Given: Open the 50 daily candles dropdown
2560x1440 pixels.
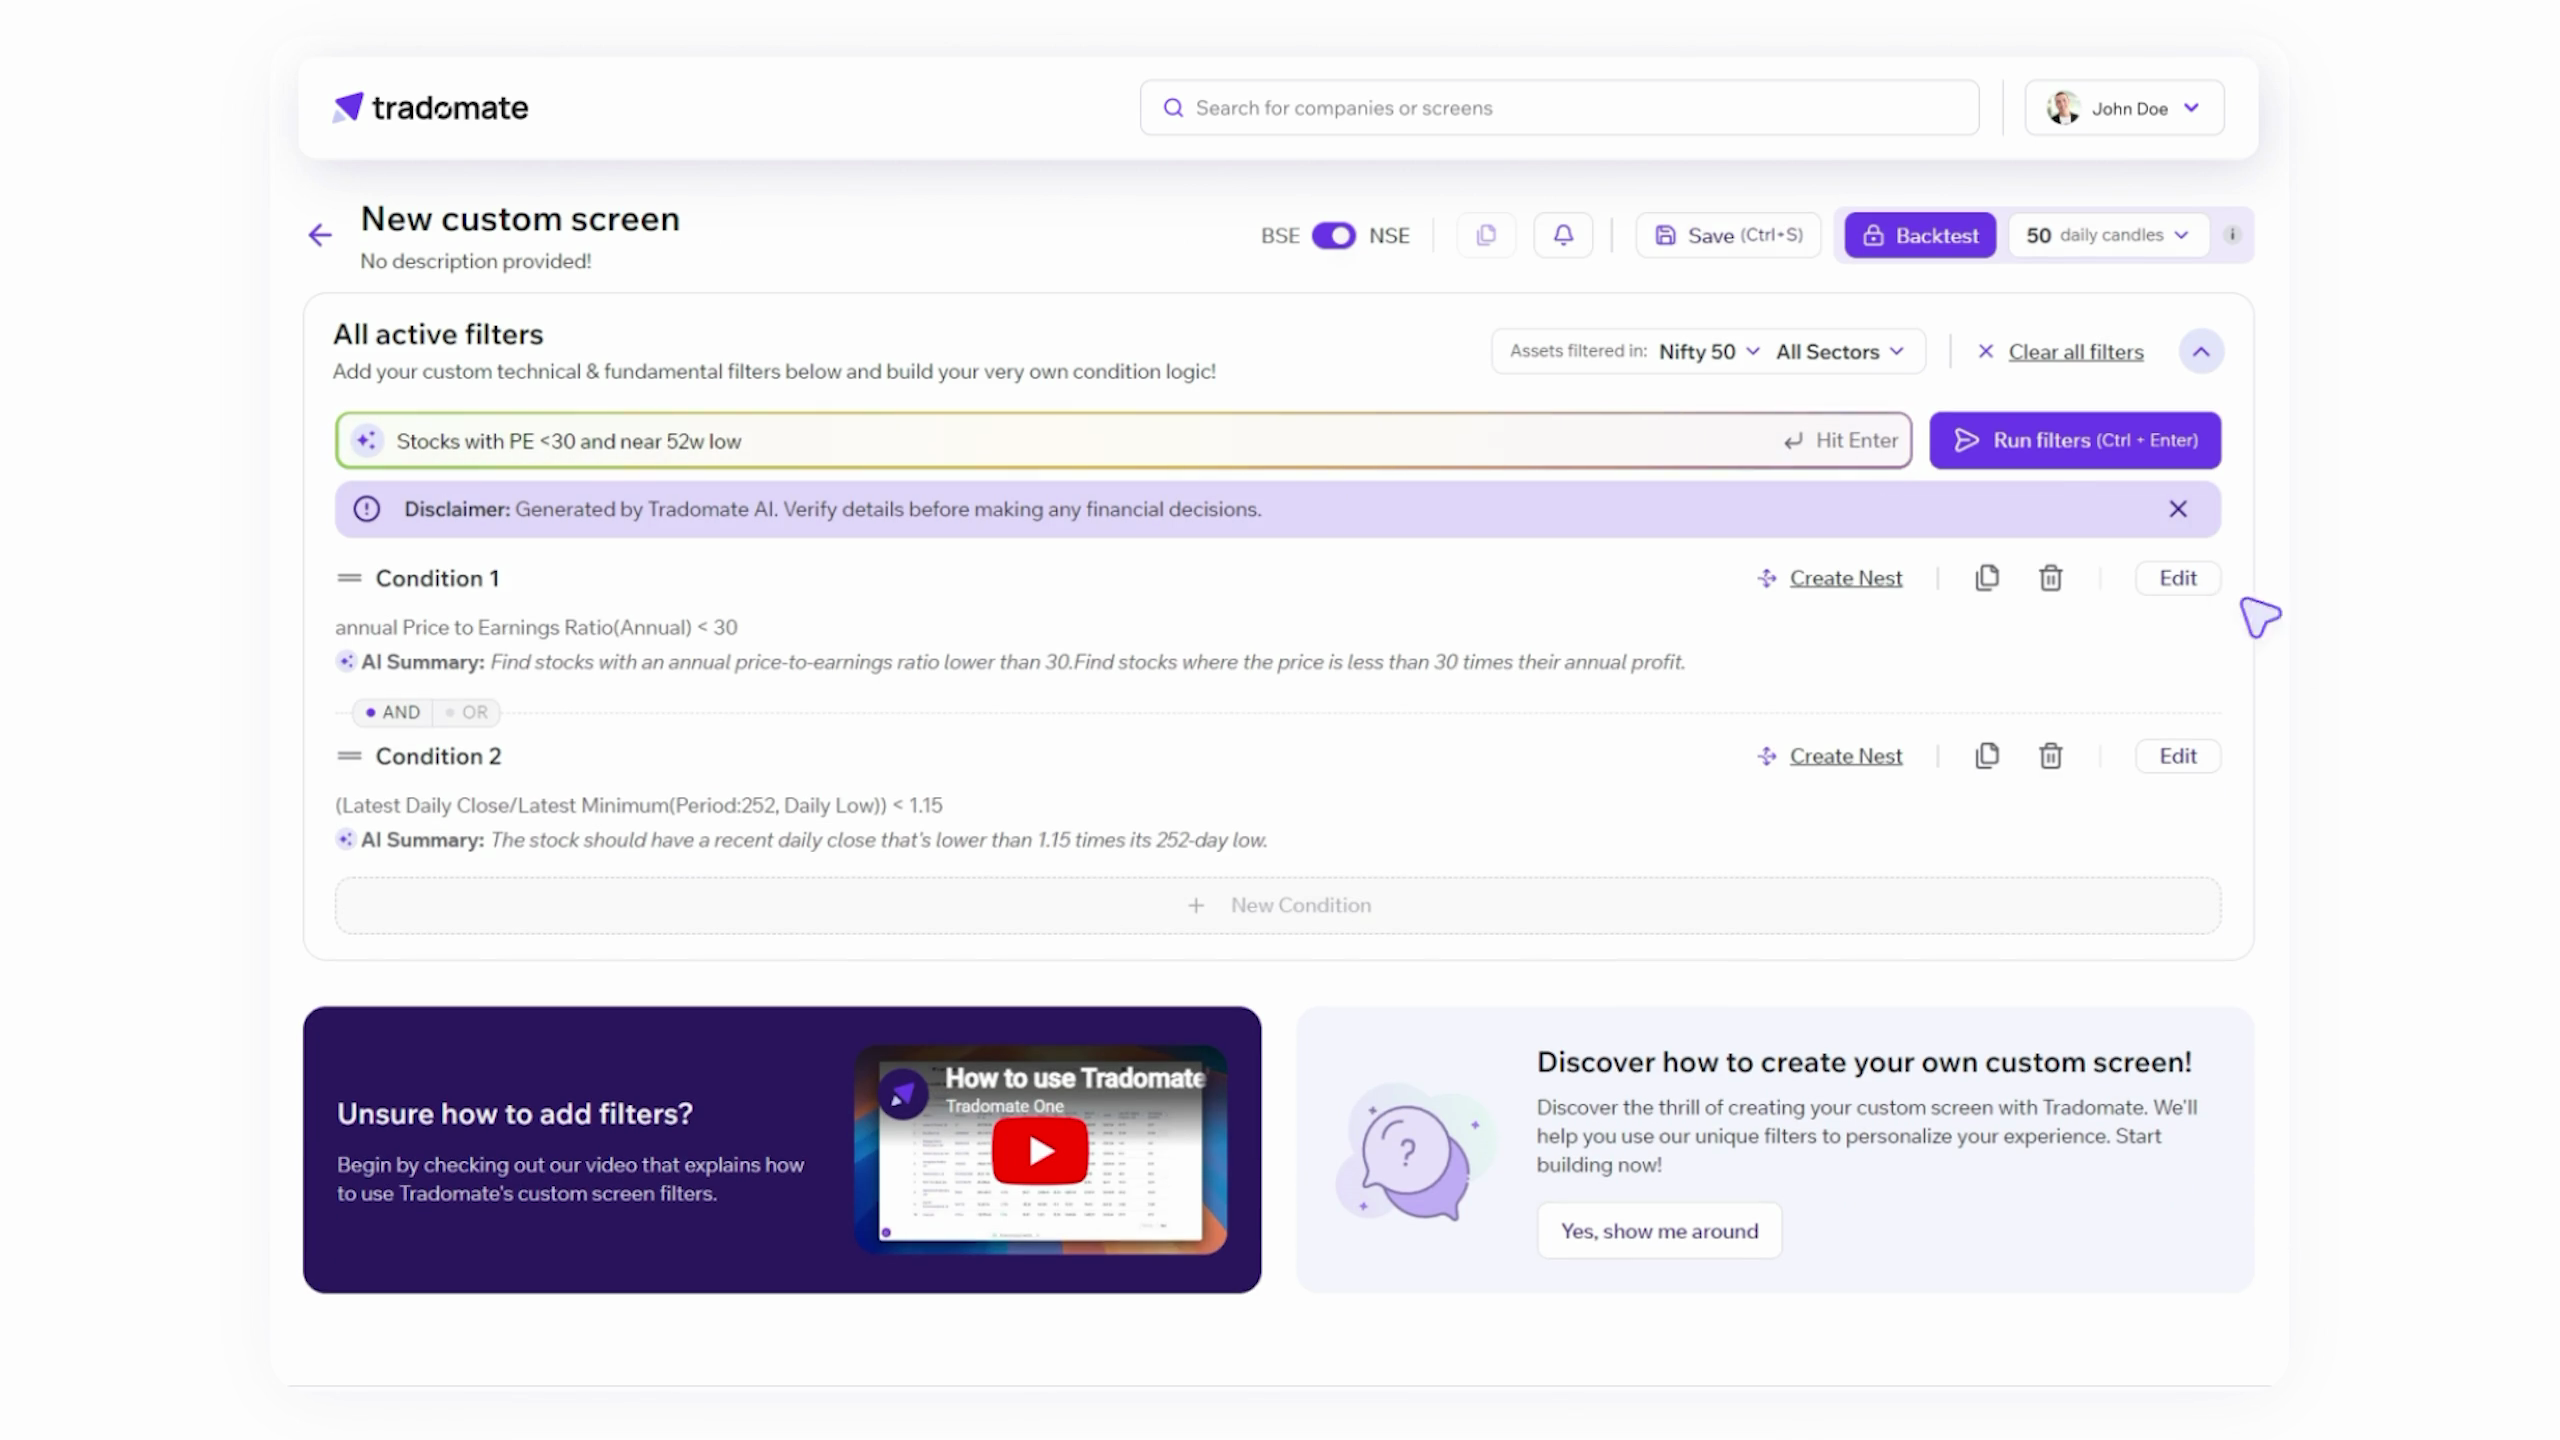Looking at the screenshot, I should click(2107, 235).
